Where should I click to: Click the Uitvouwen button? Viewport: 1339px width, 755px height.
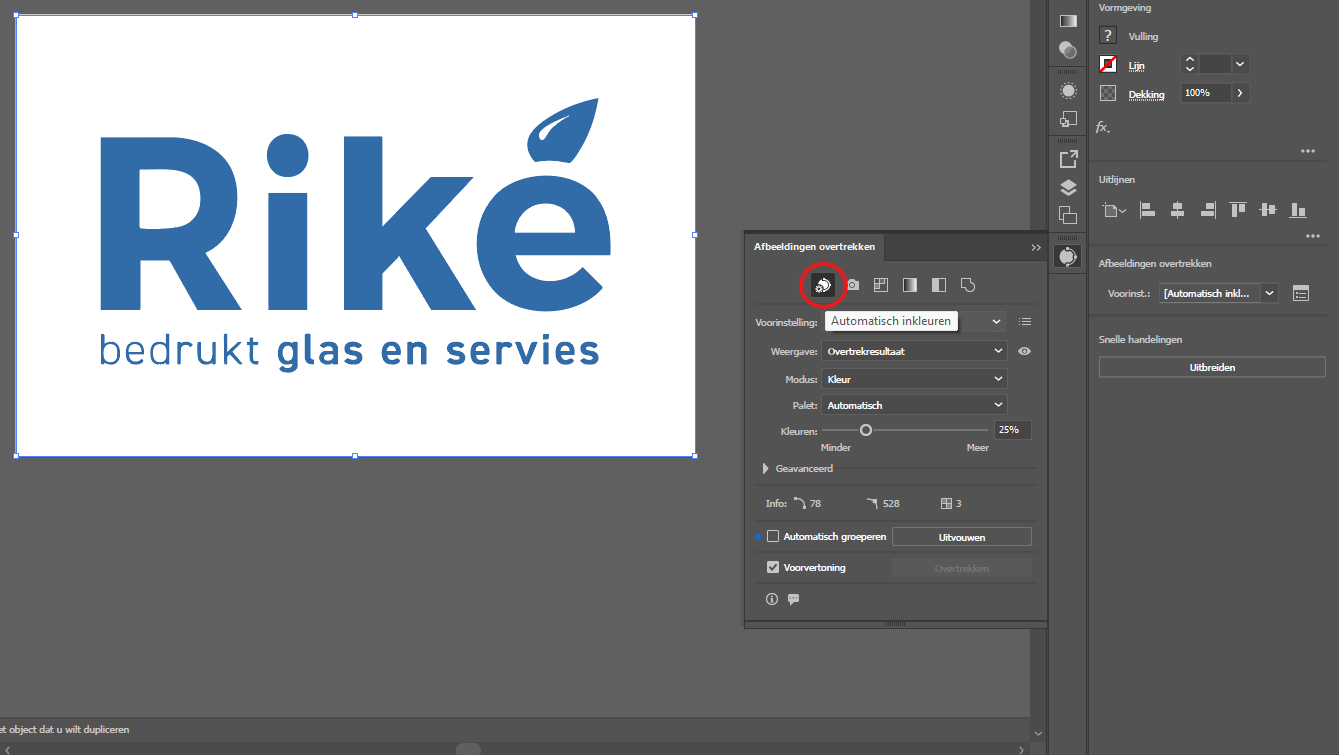pos(961,537)
